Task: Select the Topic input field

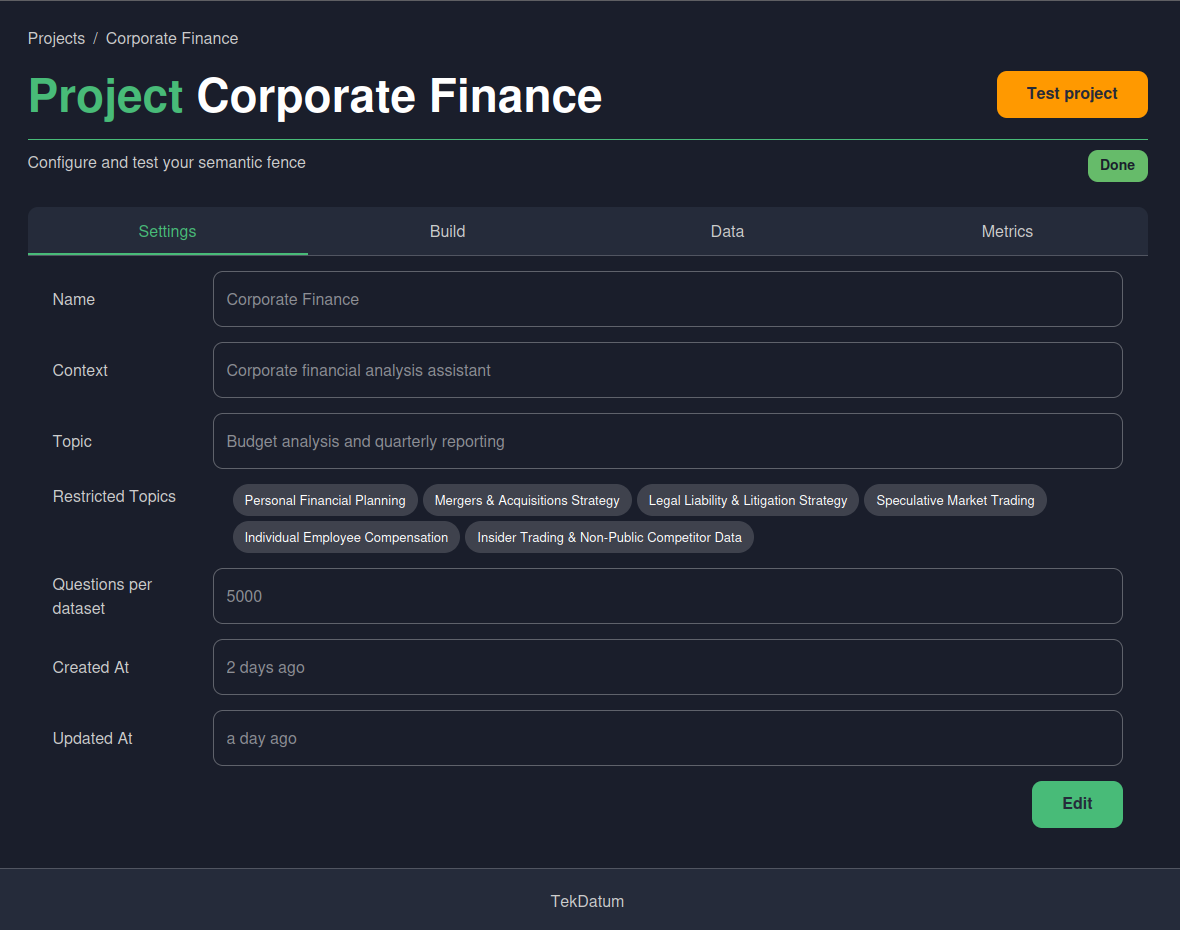Action: [667, 440]
